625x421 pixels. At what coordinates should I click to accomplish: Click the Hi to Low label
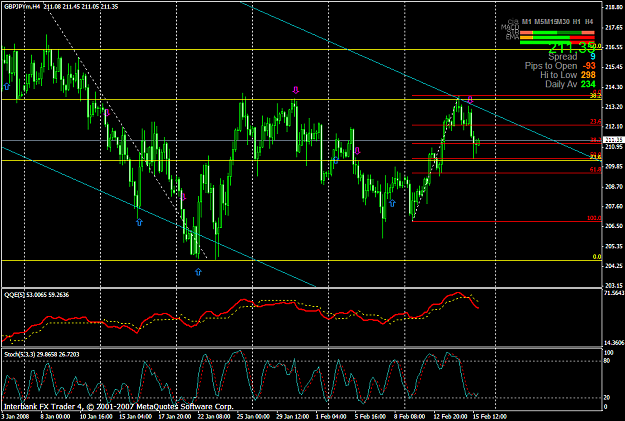click(558, 75)
